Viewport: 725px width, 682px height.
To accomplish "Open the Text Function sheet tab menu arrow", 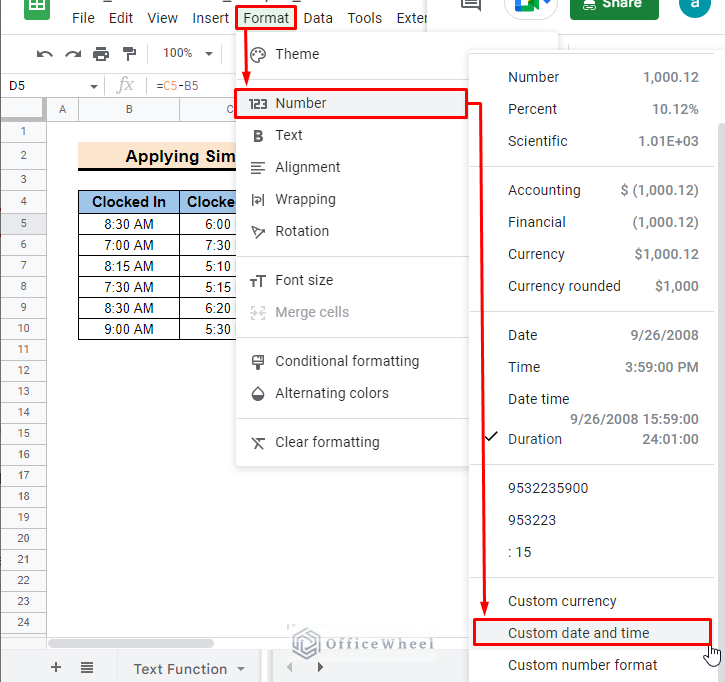I will [241, 669].
